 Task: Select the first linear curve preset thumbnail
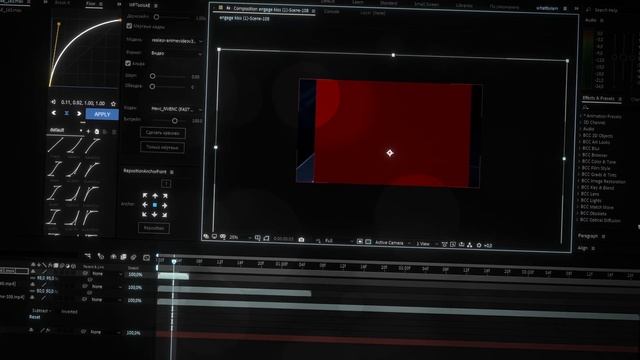click(55, 146)
